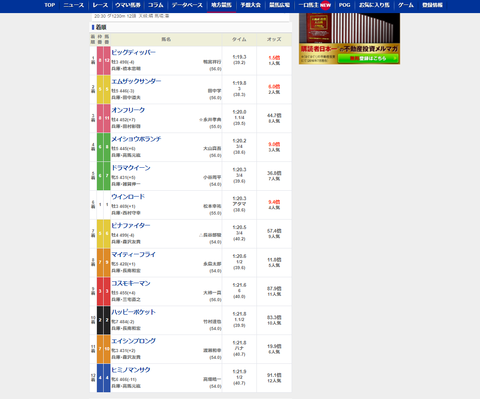
Task: Click horse number 7 badge for ドラマクイーン
Action: pyautogui.click(x=107, y=176)
